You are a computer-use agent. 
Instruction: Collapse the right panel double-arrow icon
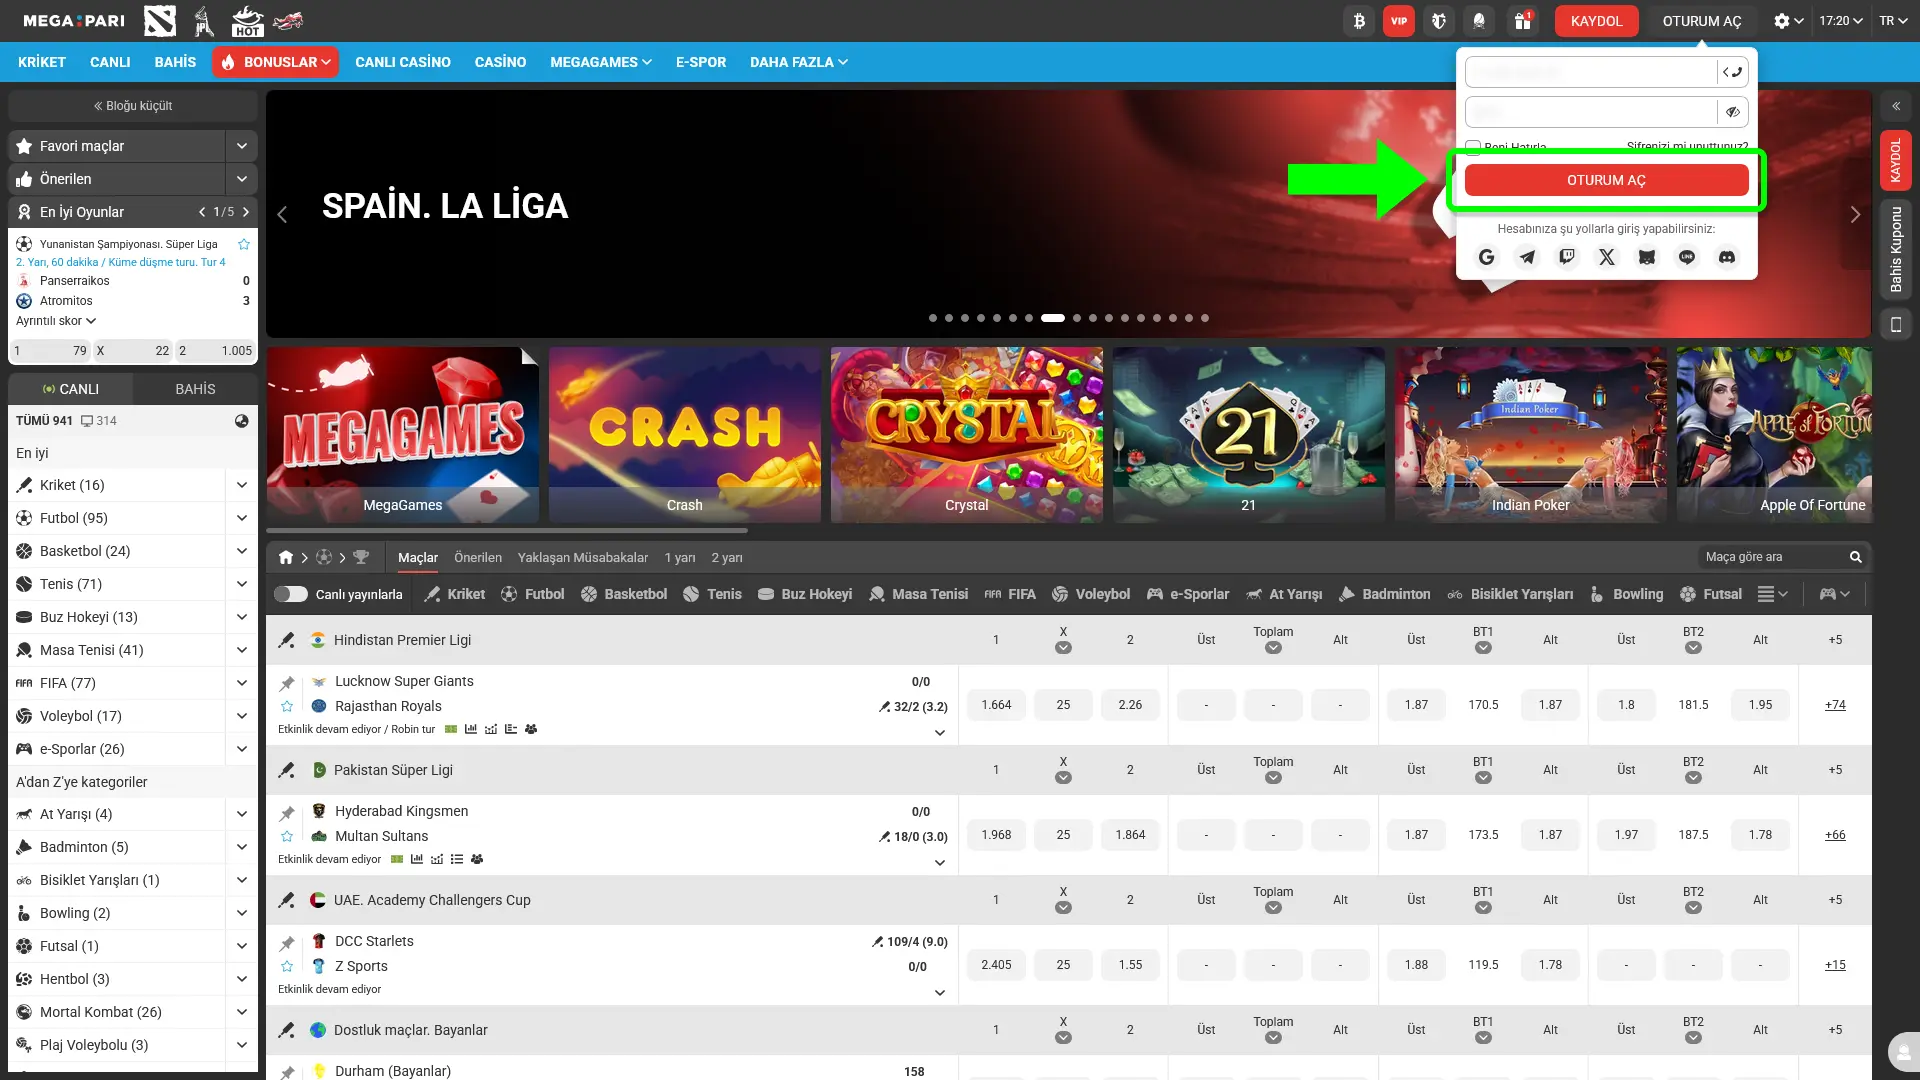(1895, 105)
